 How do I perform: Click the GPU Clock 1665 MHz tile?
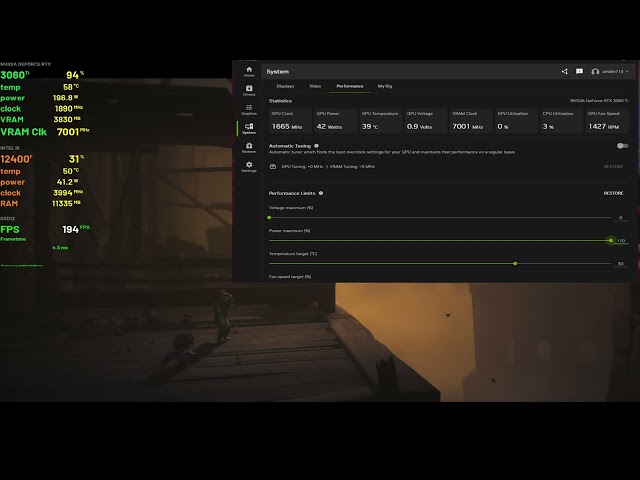point(290,121)
